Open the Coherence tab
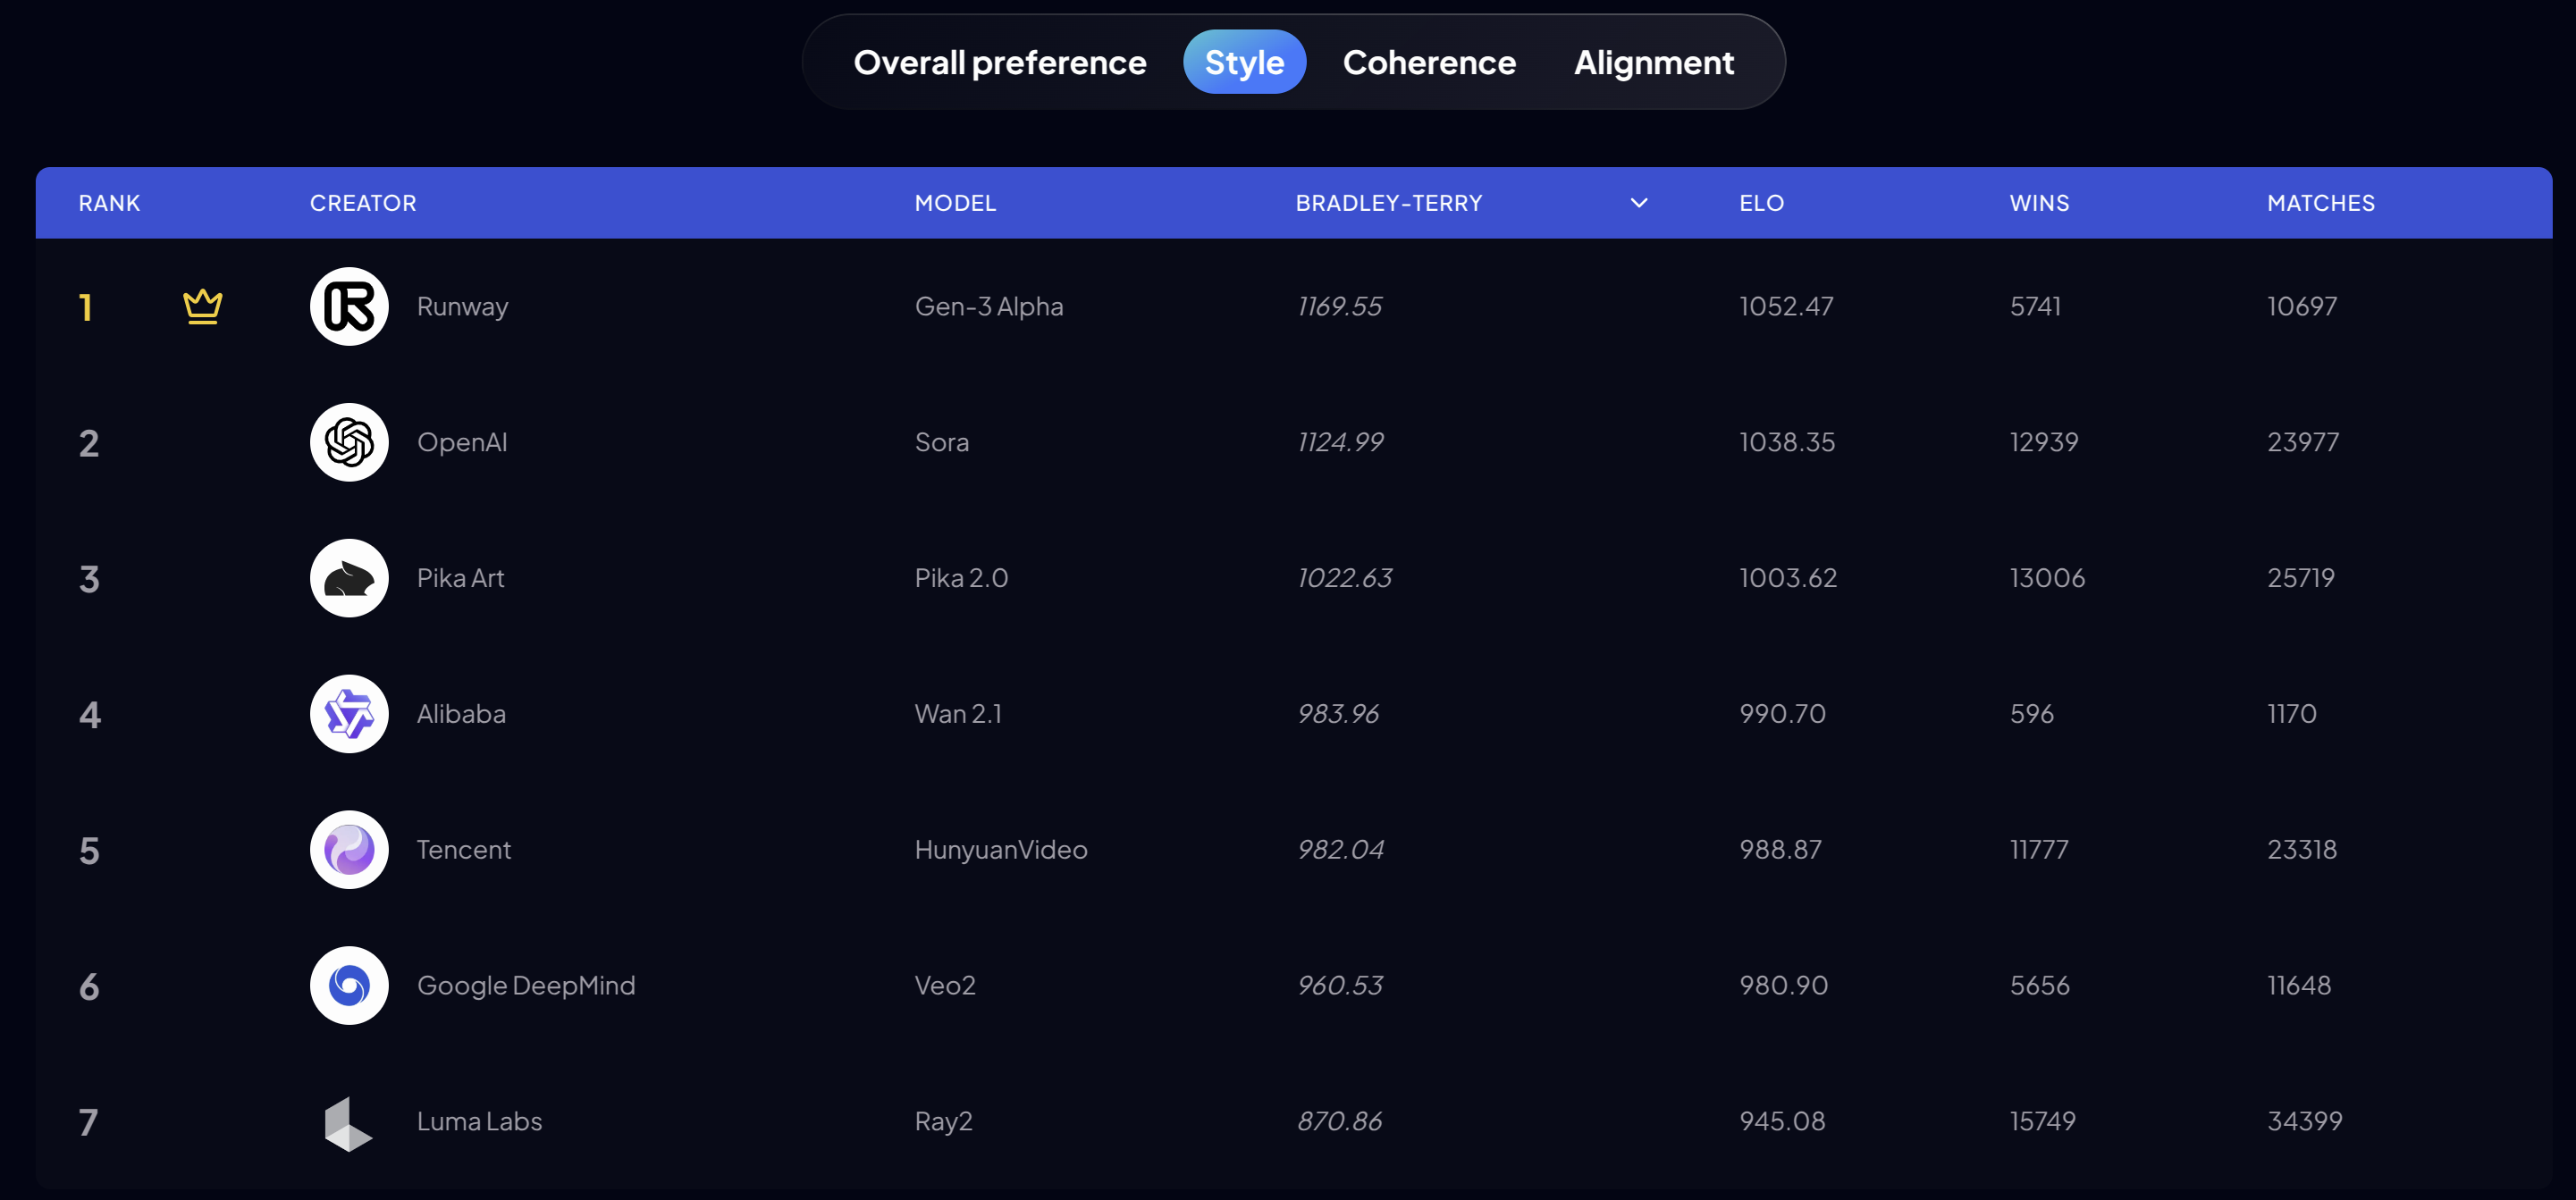Viewport: 2576px width, 1200px height. pyautogui.click(x=1429, y=62)
